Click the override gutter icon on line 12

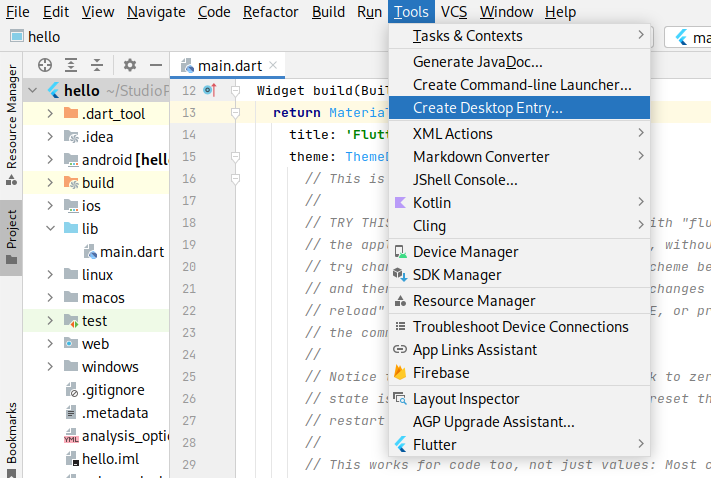click(x=209, y=90)
